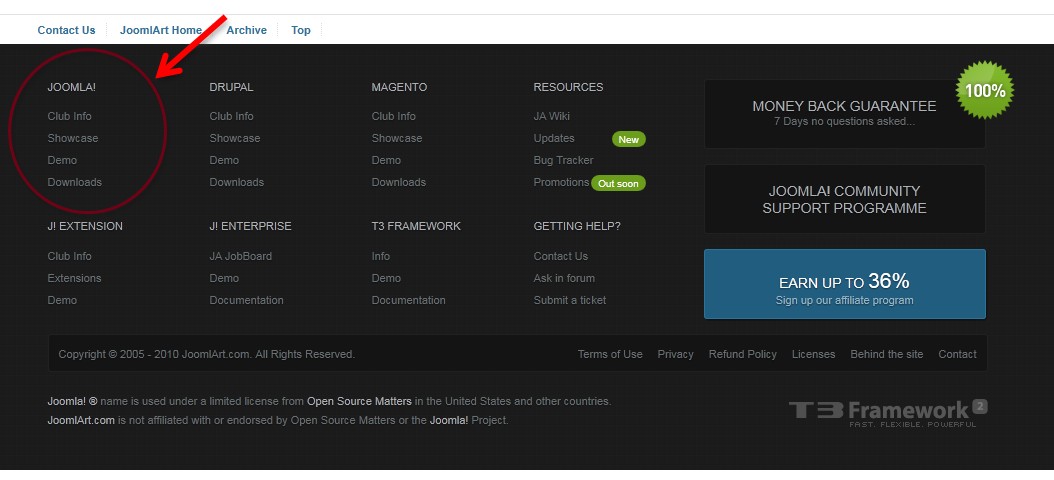Open Submit a ticket link

click(569, 301)
